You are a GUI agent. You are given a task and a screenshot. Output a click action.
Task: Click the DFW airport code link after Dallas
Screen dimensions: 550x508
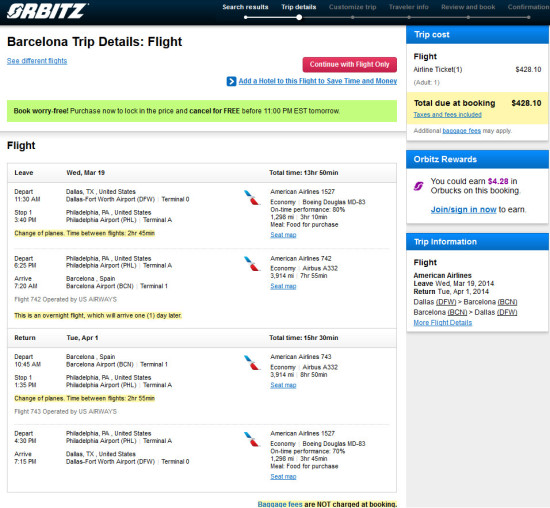pyautogui.click(x=445, y=302)
